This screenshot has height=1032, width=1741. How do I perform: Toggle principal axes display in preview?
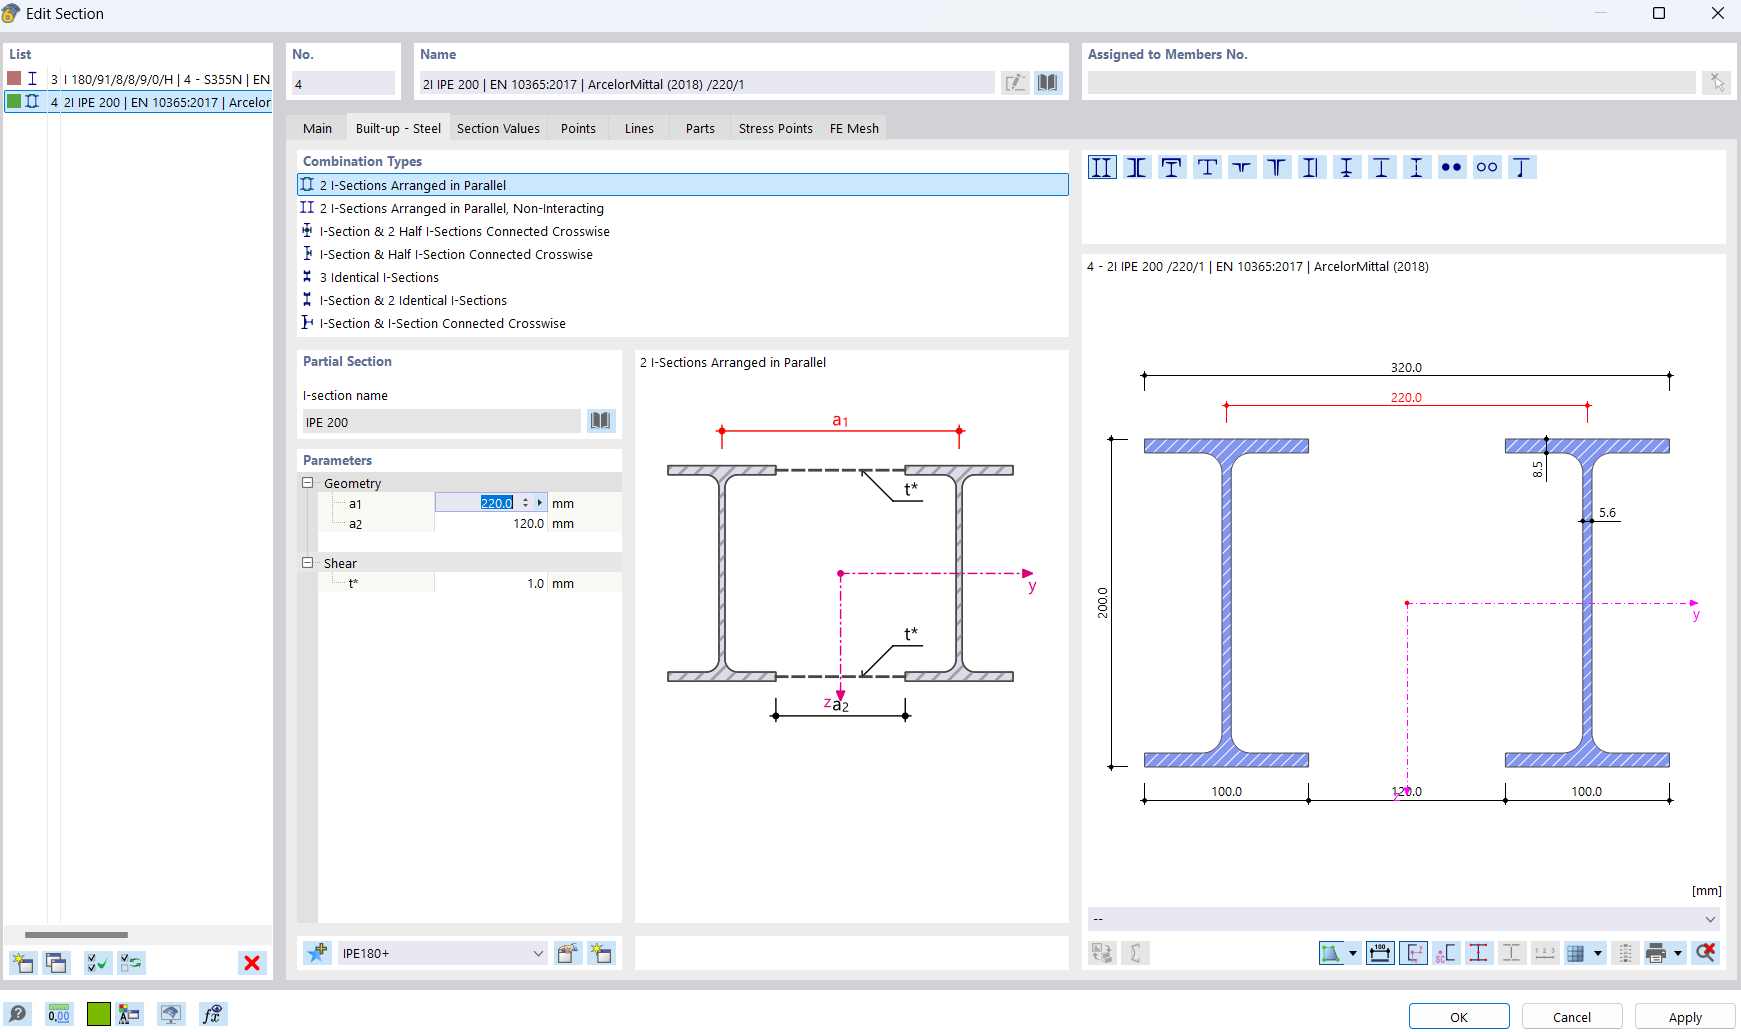[1413, 953]
